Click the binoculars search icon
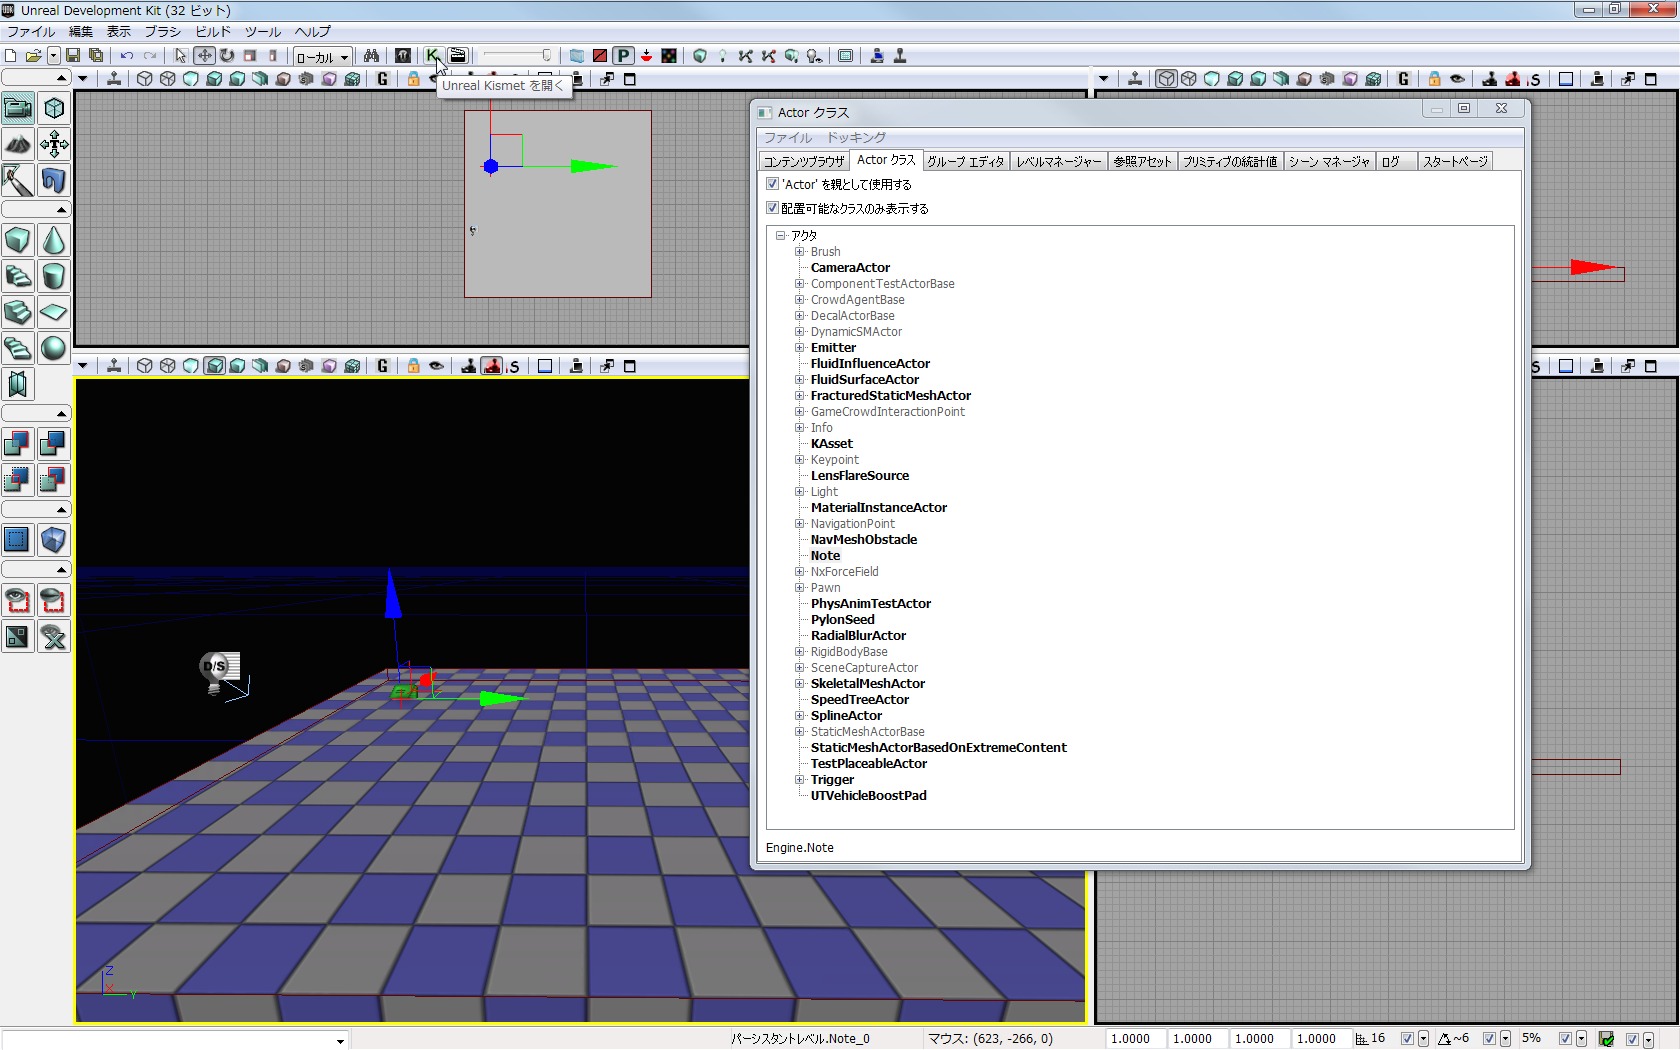This screenshot has height=1050, width=1680. click(x=371, y=56)
